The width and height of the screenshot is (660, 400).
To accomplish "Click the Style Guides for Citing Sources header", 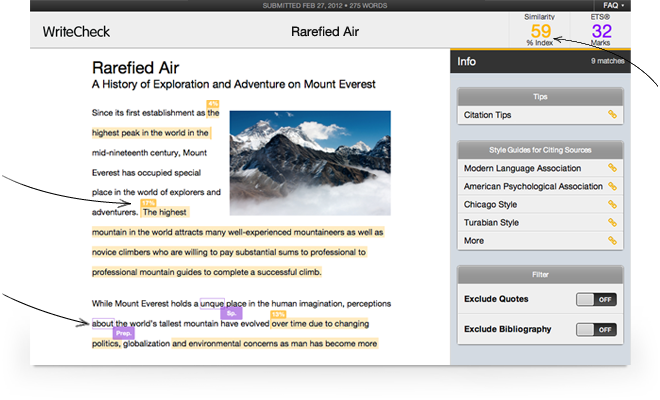I will [540, 150].
